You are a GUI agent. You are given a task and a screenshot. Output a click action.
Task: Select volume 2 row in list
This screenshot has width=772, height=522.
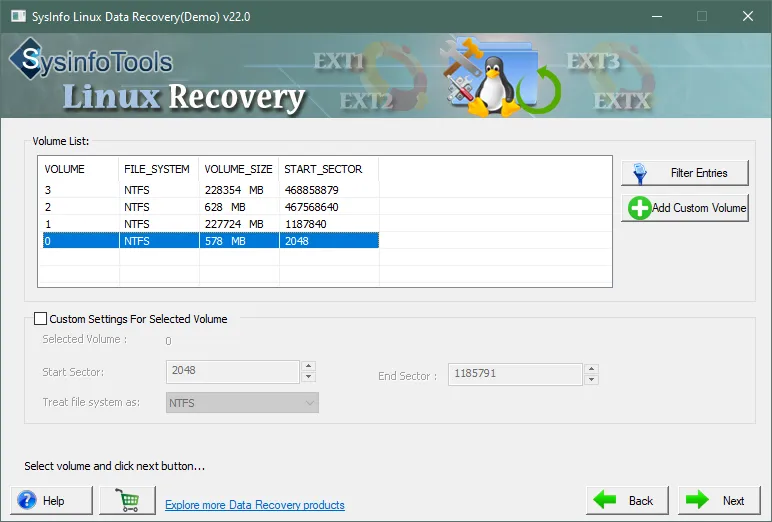[x=211, y=207]
